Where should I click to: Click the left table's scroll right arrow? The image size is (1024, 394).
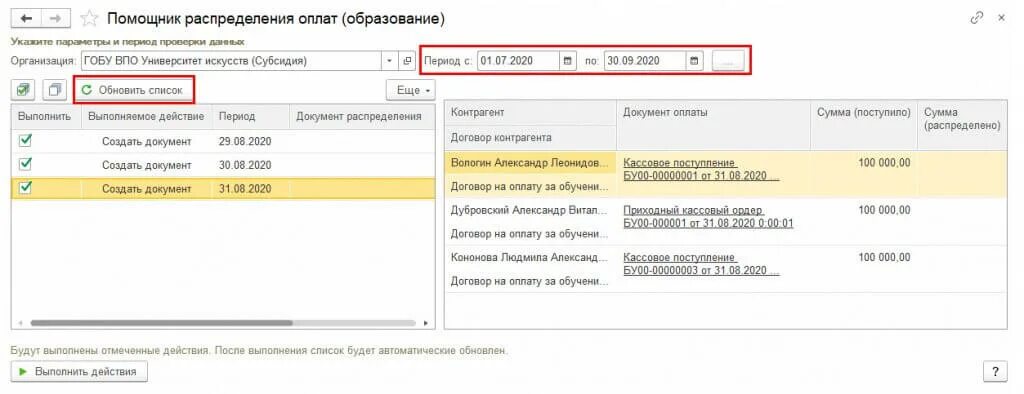click(x=425, y=323)
